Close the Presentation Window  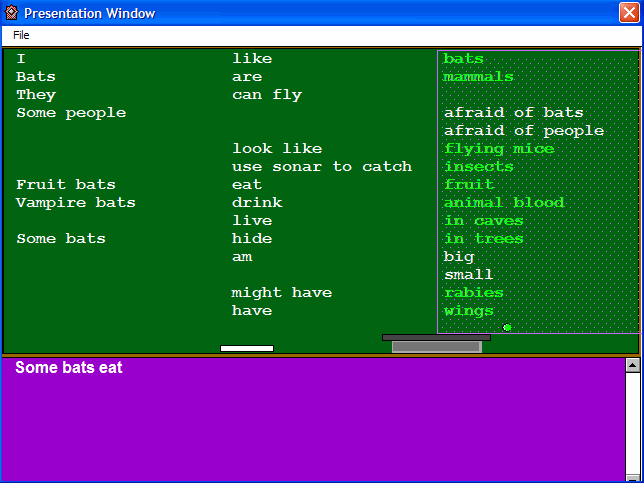tap(629, 13)
